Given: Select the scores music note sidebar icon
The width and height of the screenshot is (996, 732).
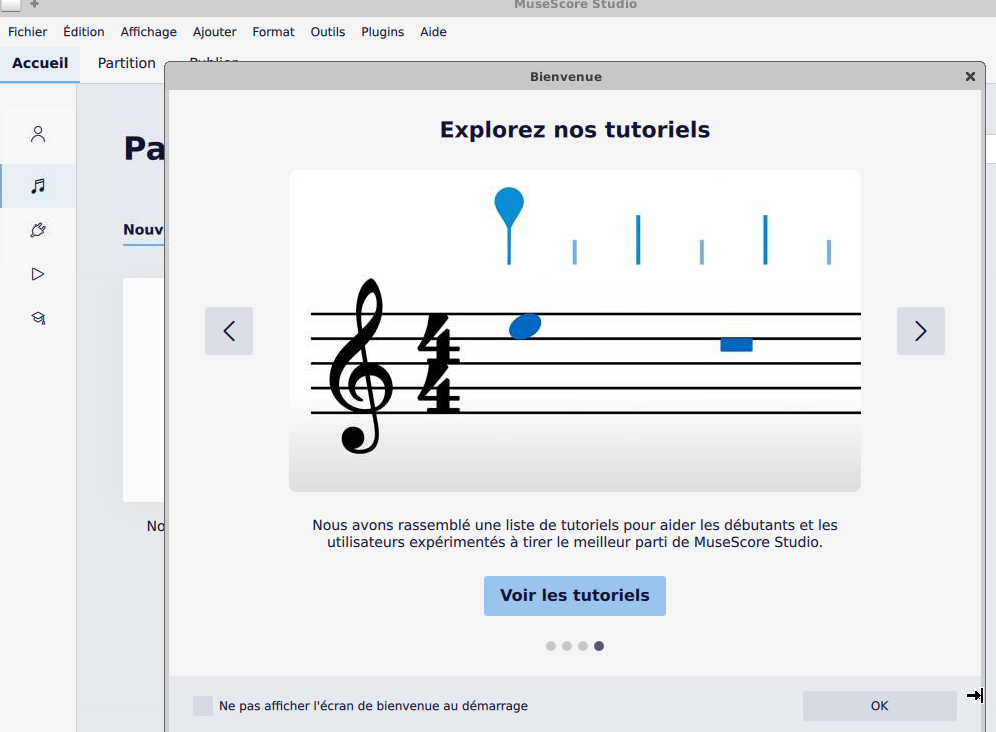Looking at the screenshot, I should 38,186.
